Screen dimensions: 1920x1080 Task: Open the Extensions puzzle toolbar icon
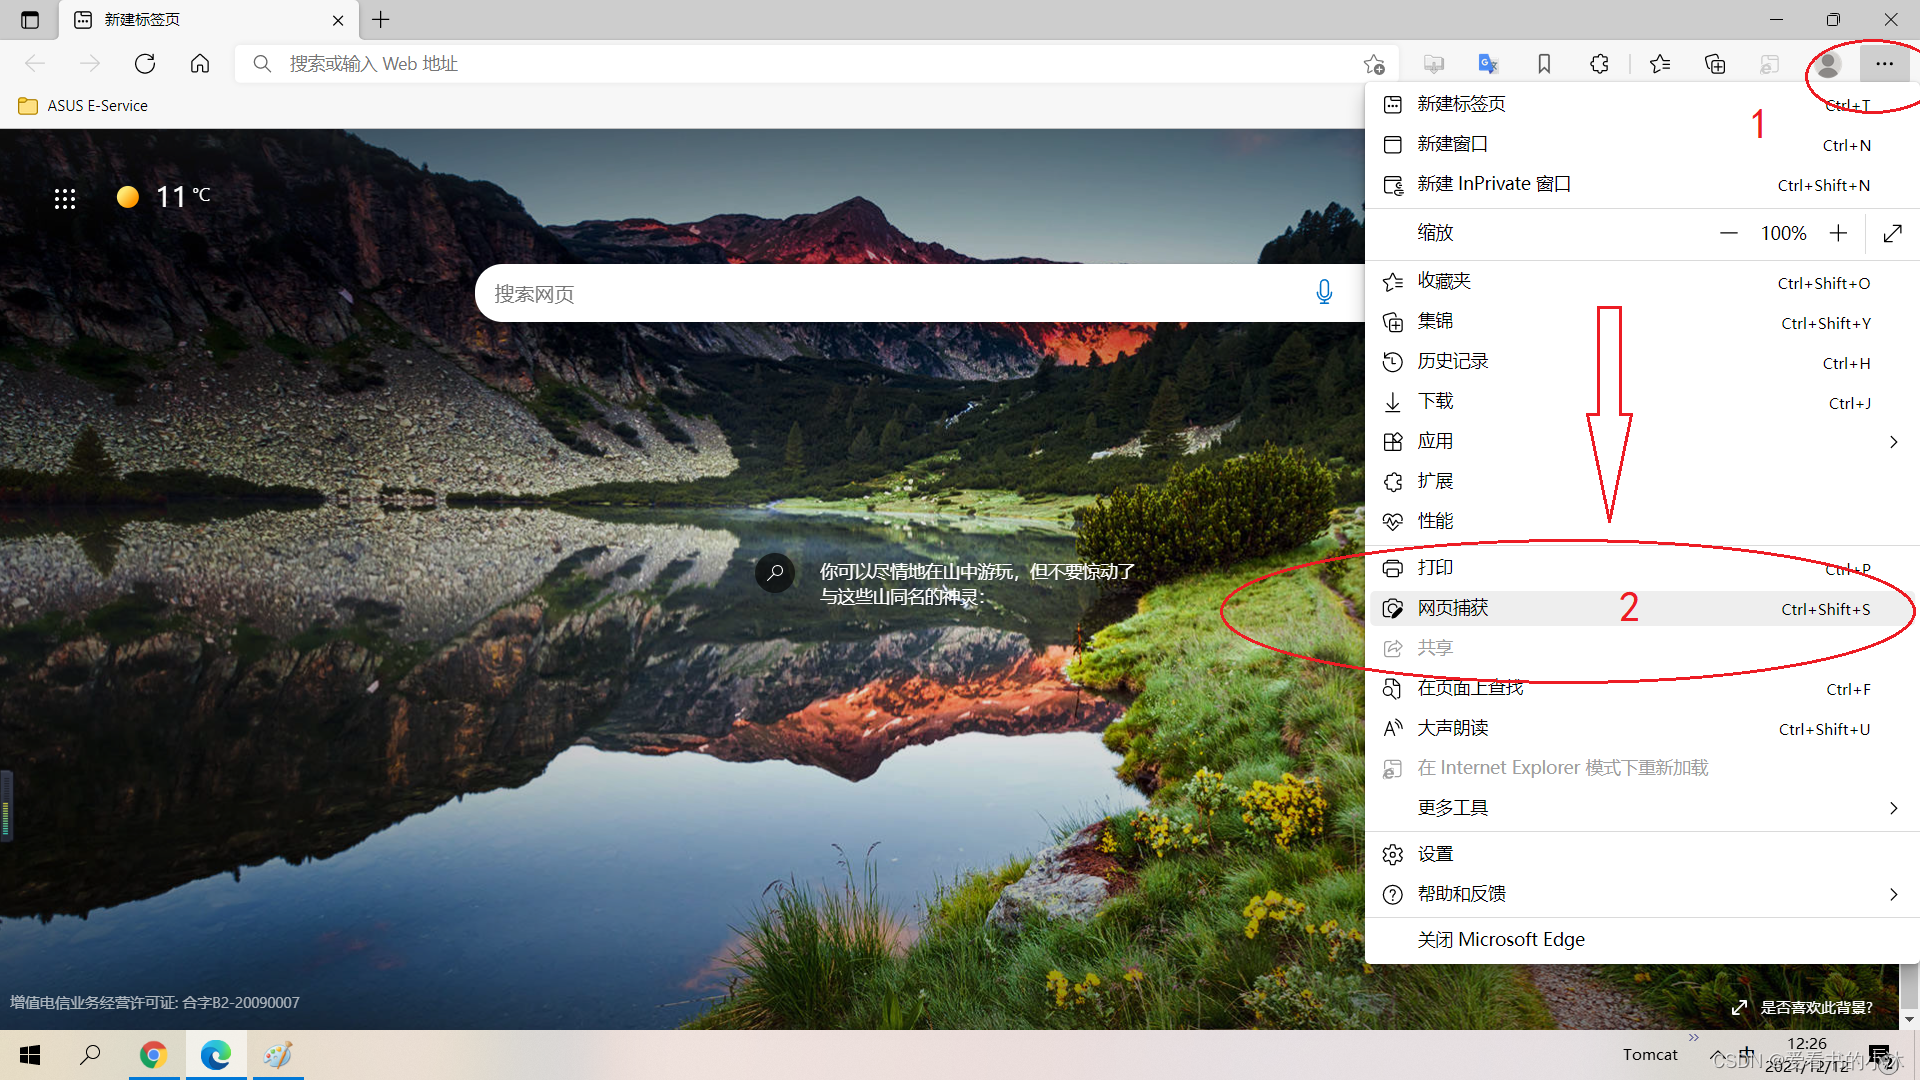point(1599,64)
